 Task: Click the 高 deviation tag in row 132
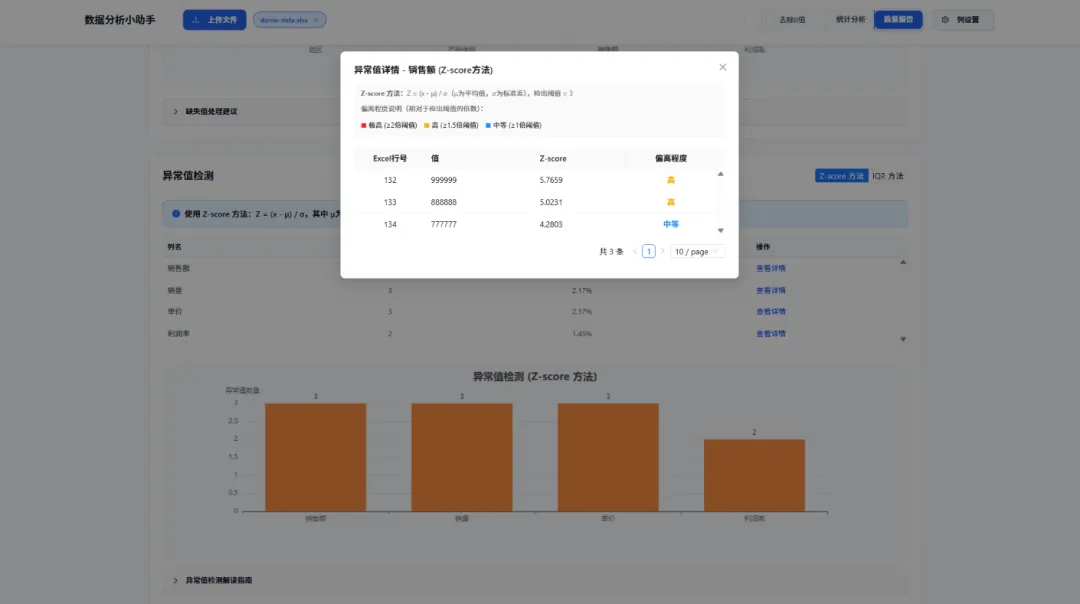click(x=670, y=180)
